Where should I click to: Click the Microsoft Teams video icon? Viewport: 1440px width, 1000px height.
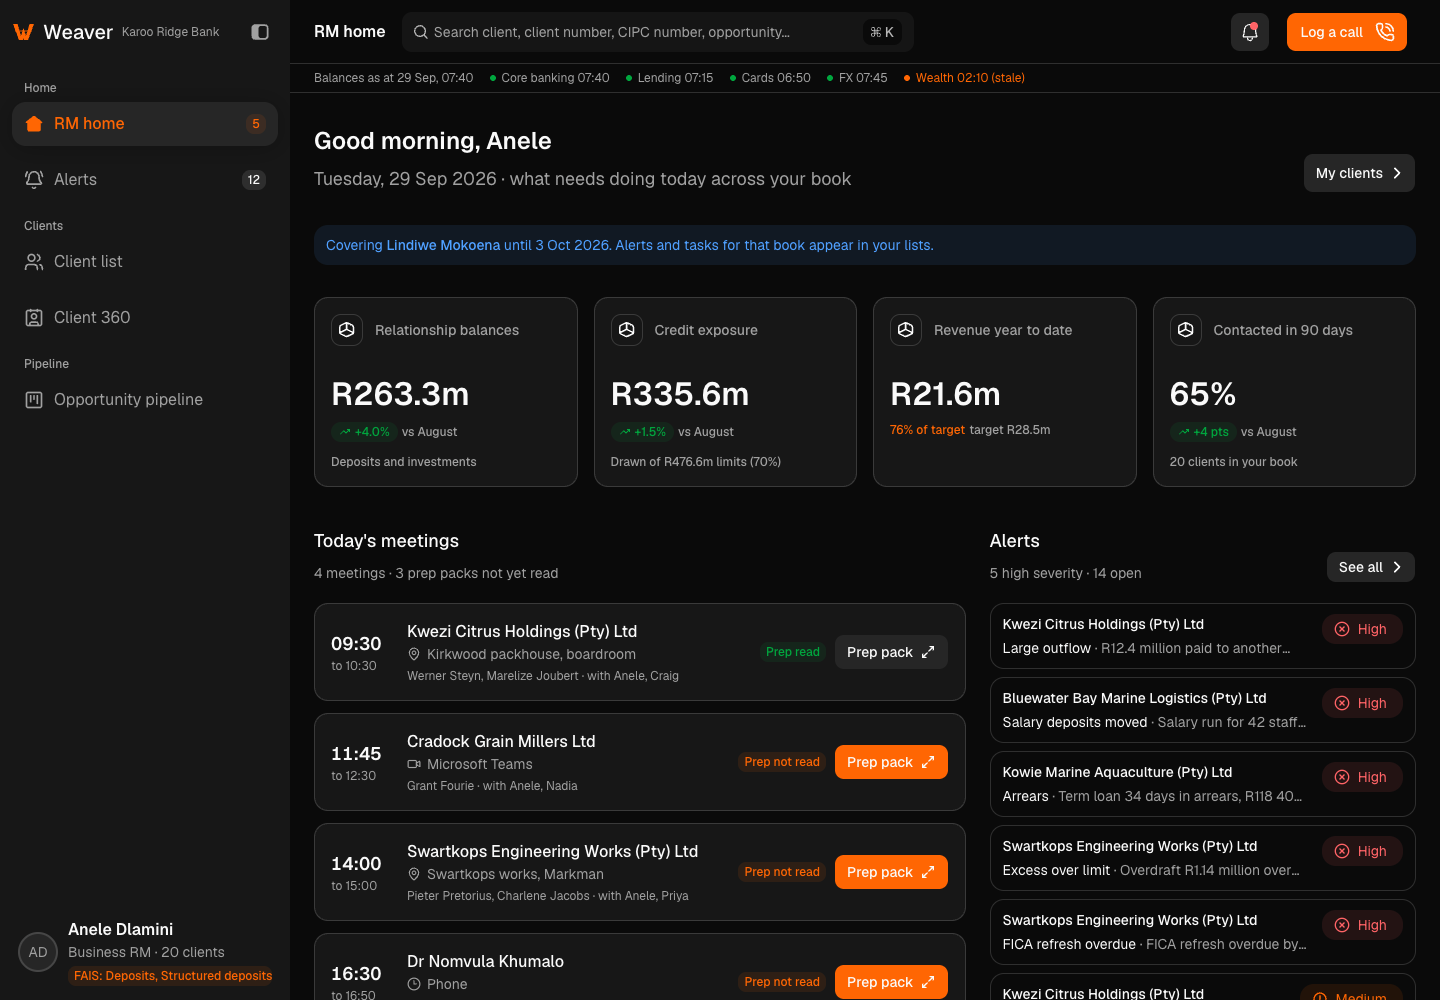click(414, 764)
